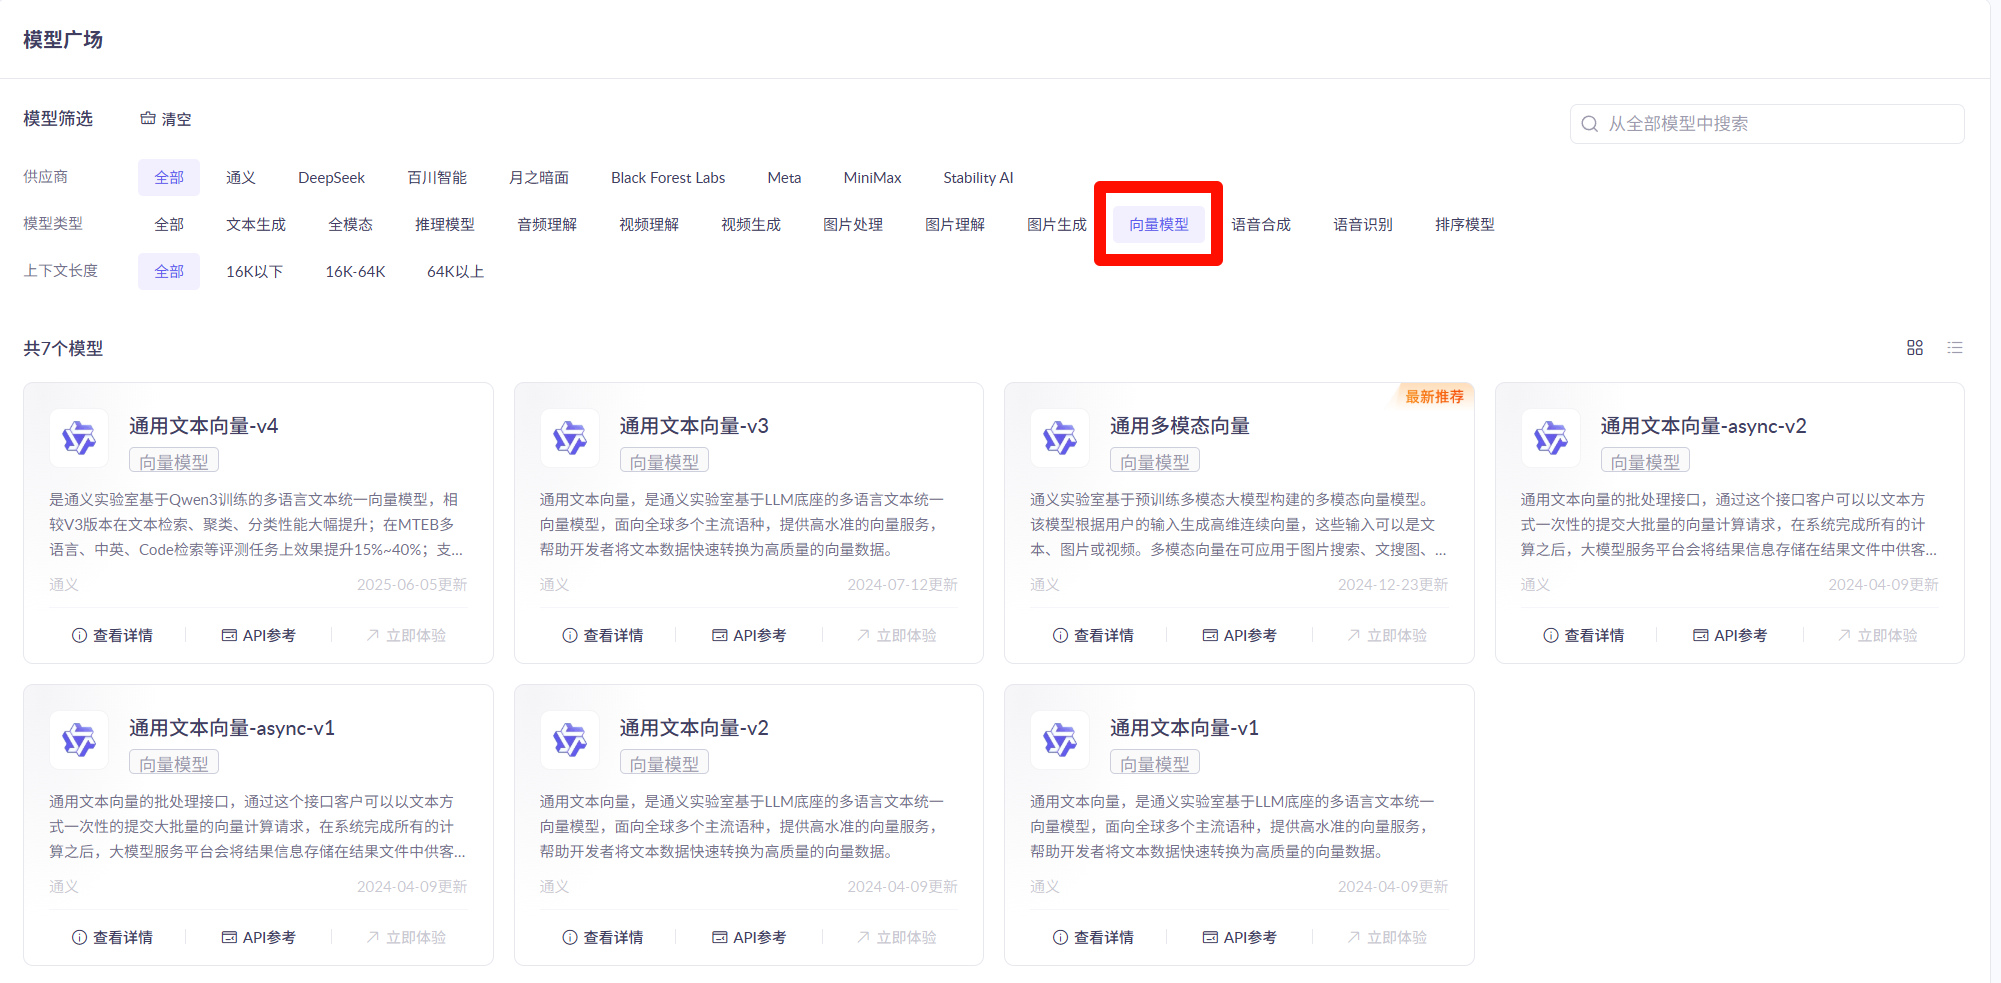
Task: Filter by supplier Stability AI
Action: (978, 178)
